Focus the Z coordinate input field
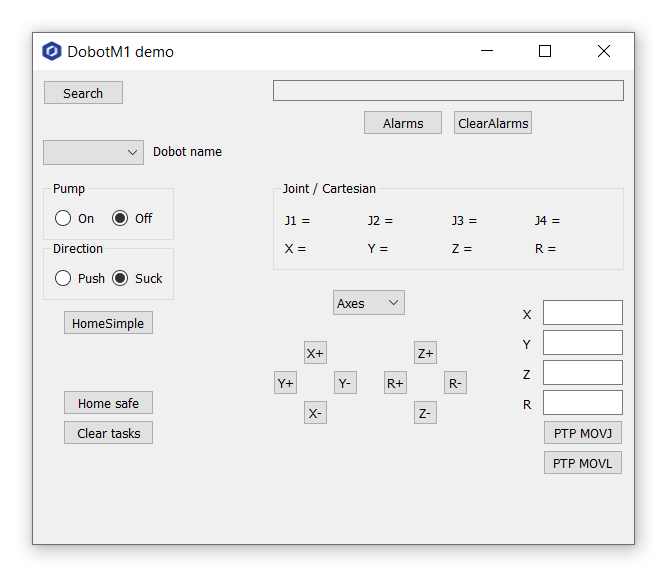Screen dimensions: 667x577 coord(583,373)
